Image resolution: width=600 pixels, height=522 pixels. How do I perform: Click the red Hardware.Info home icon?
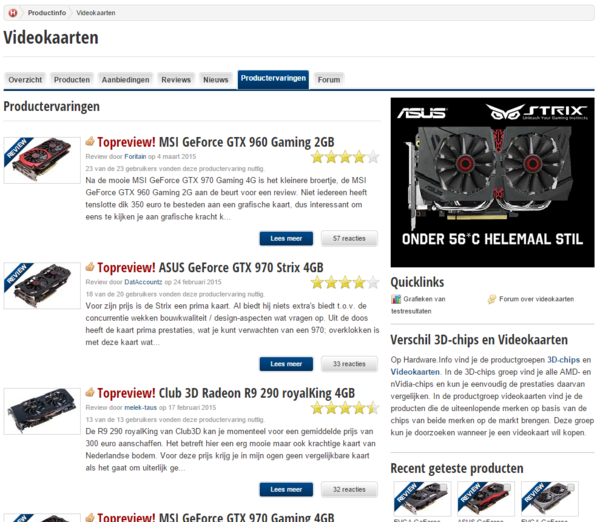[x=13, y=13]
